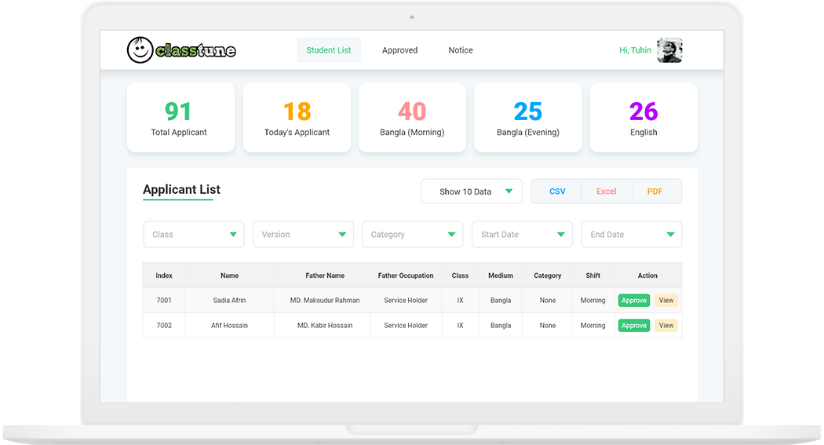Switch to the Student List tab
The image size is (824, 445).
328,50
